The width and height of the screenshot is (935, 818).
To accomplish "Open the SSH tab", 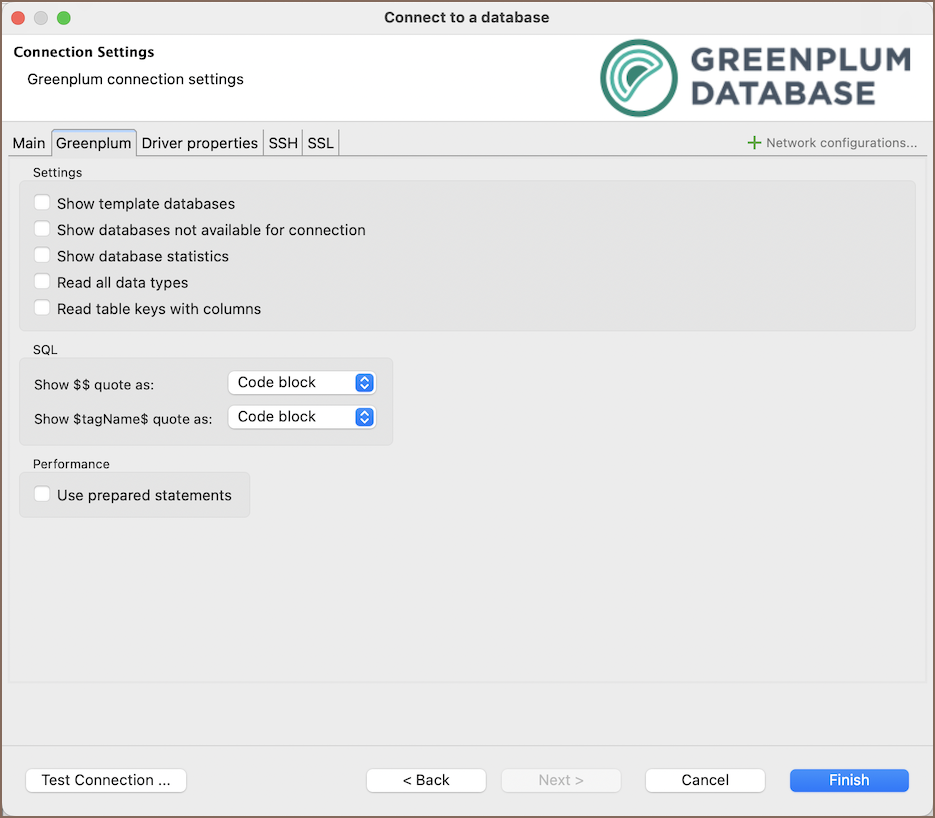I will click(x=283, y=143).
